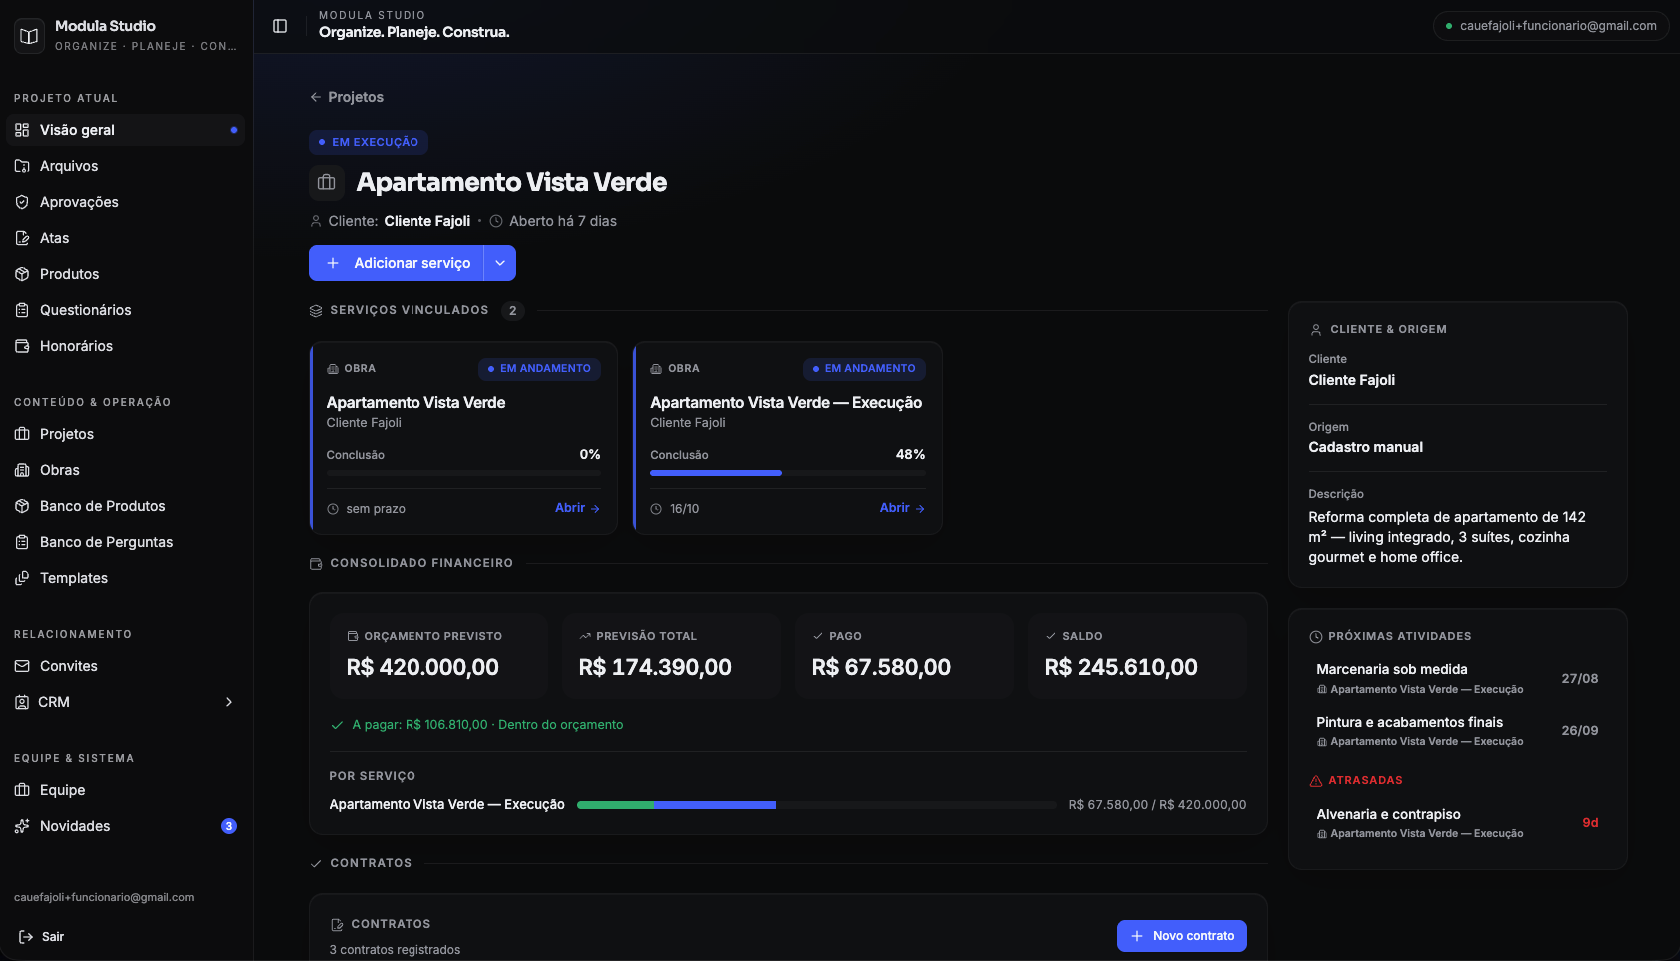Click the Novidades badge showing 3
The image size is (1680, 961).
229,826
